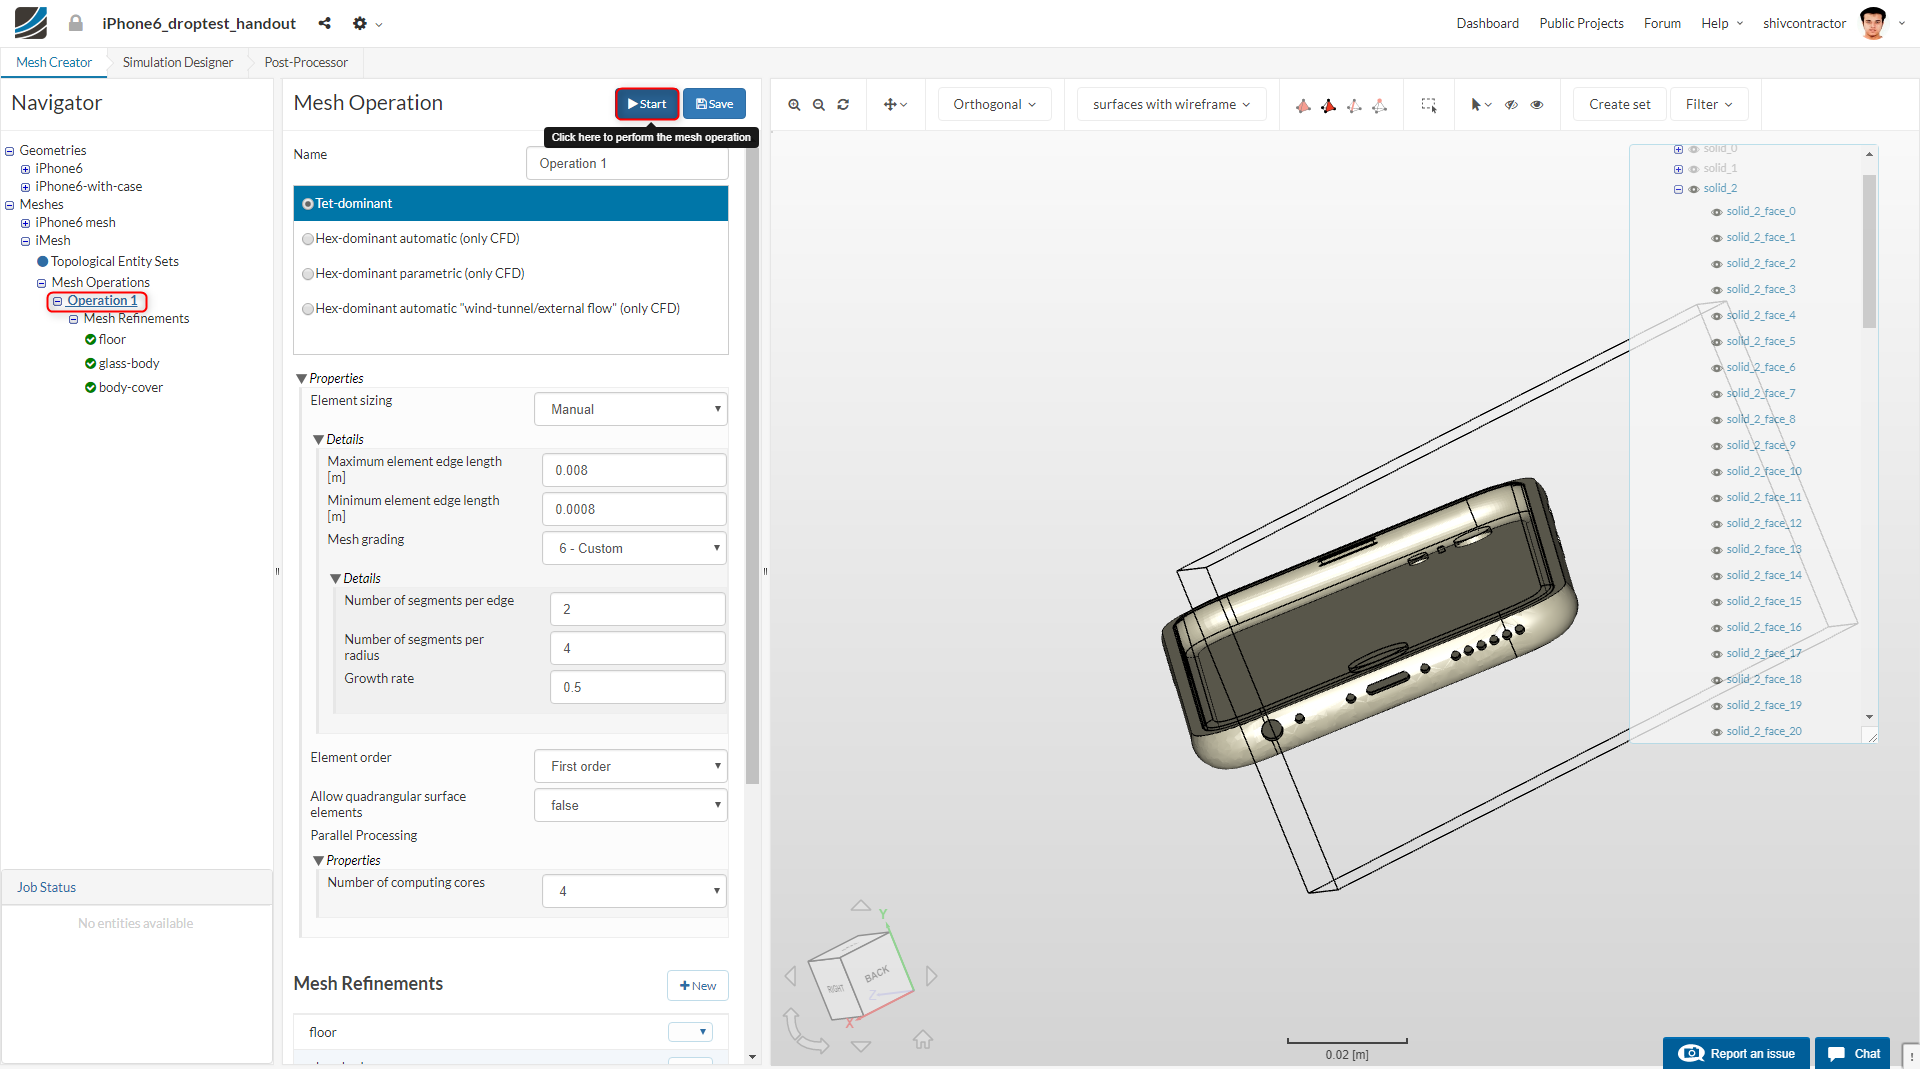Choose Hex-dominant parametric (only CFD) radio
Viewport: 1920px width, 1069px height.
click(x=308, y=274)
